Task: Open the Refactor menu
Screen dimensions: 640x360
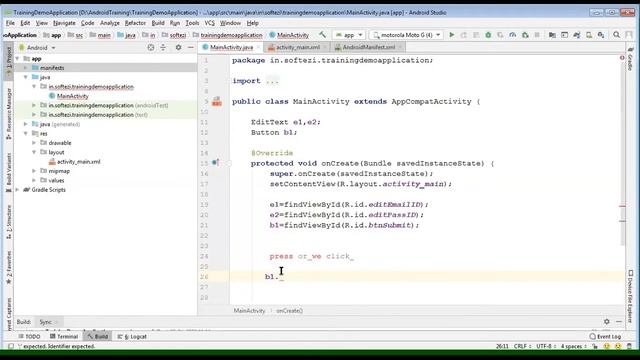Action: pyautogui.click(x=135, y=23)
